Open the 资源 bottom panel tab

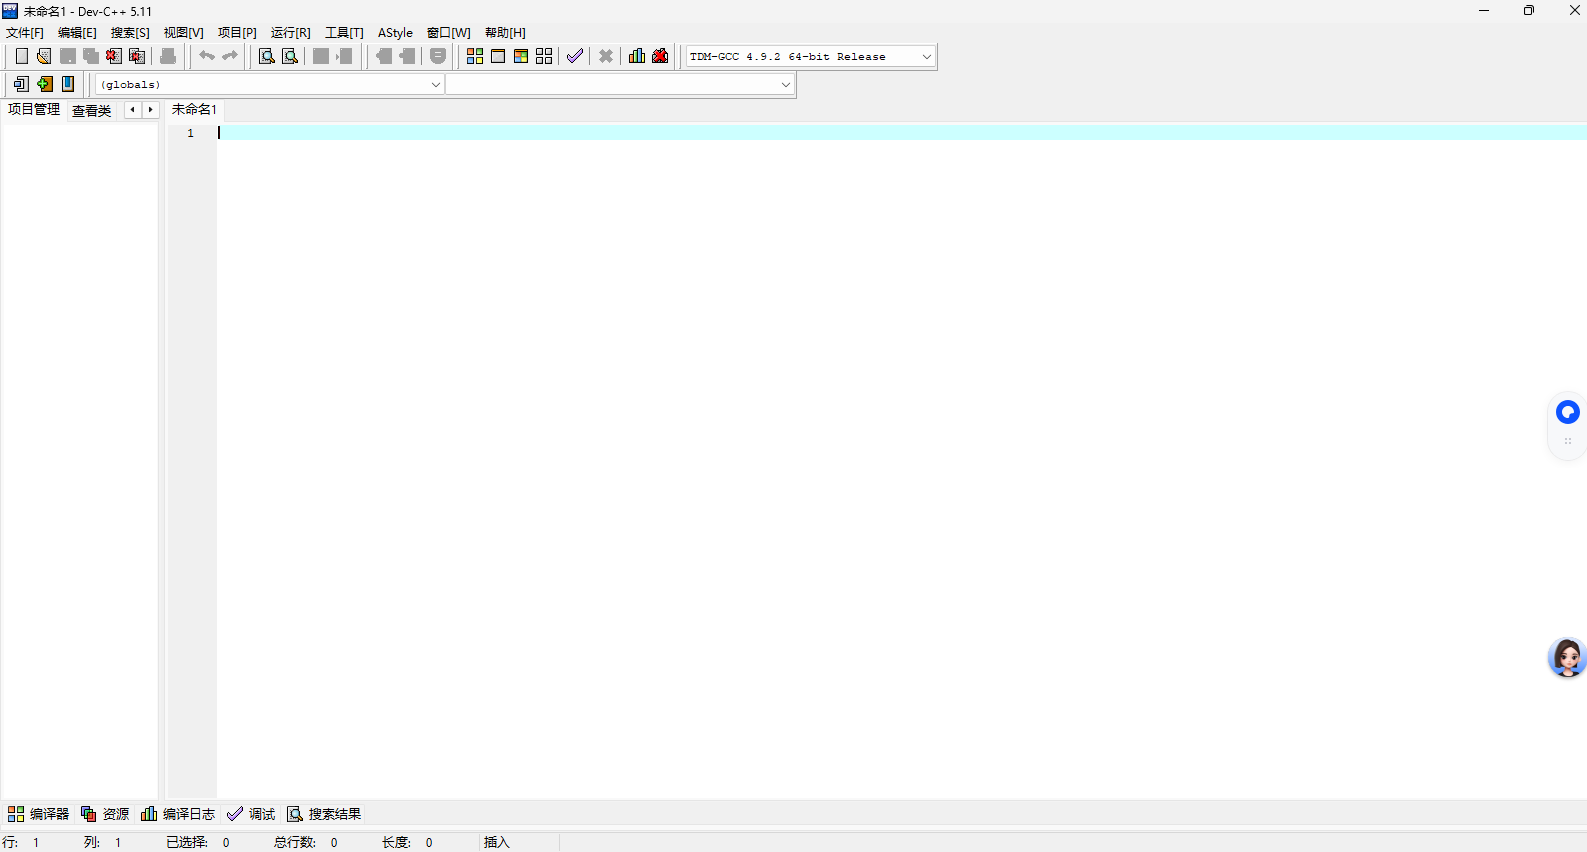(105, 814)
